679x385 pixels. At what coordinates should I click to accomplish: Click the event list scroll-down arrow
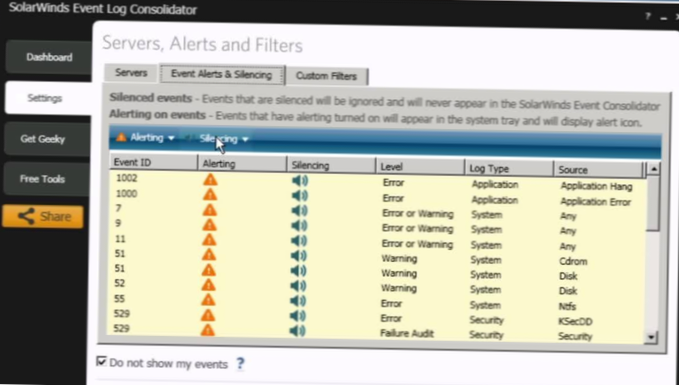coord(650,337)
